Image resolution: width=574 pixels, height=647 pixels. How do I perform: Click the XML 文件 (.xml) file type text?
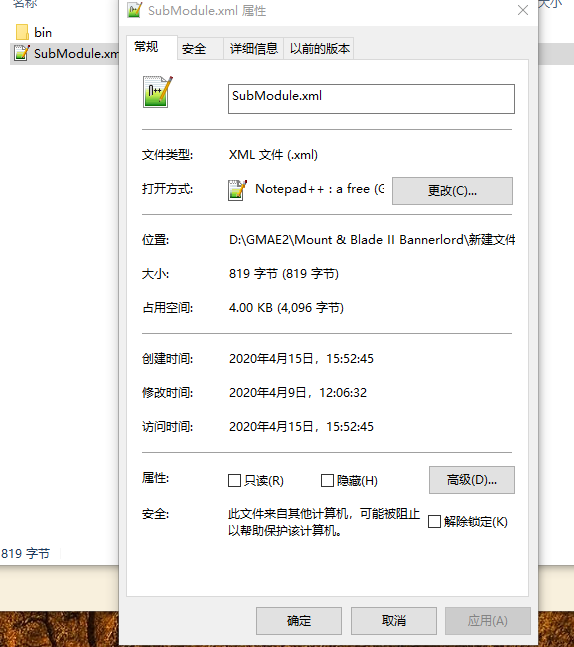click(273, 155)
